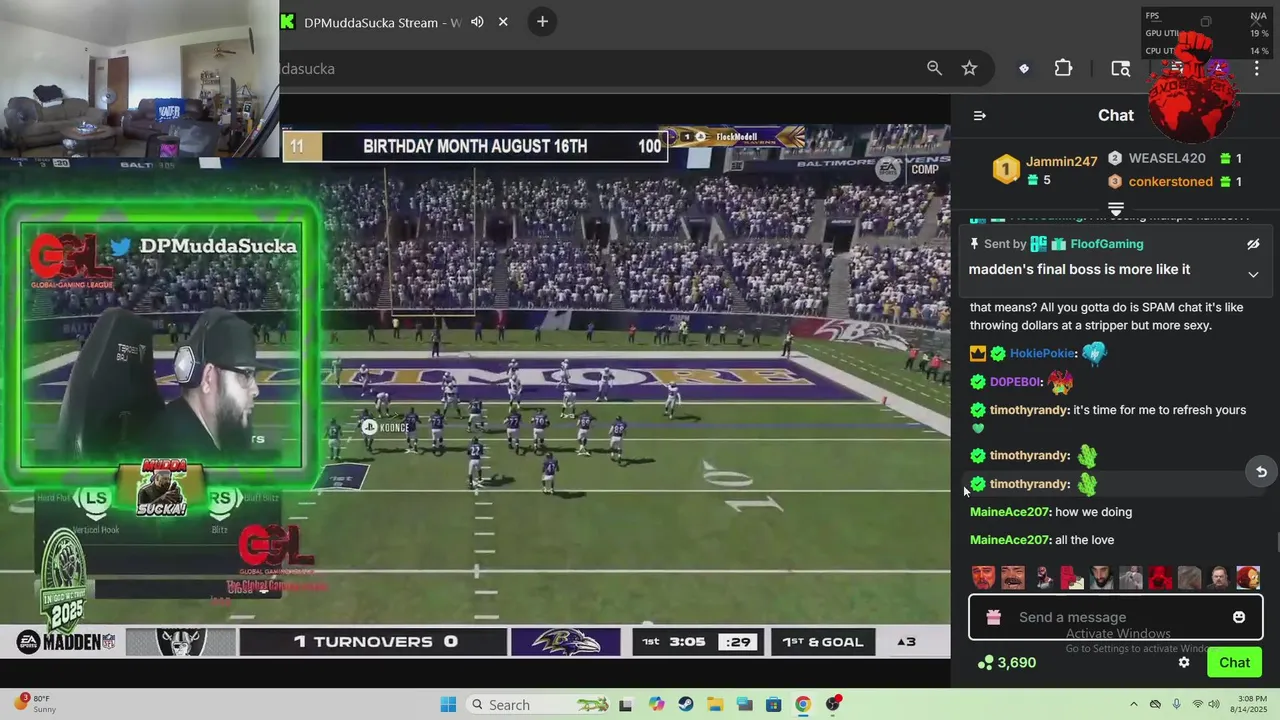1280x720 pixels.
Task: Mute the DPMuddaSucka Stream tab audio
Action: pyautogui.click(x=477, y=22)
